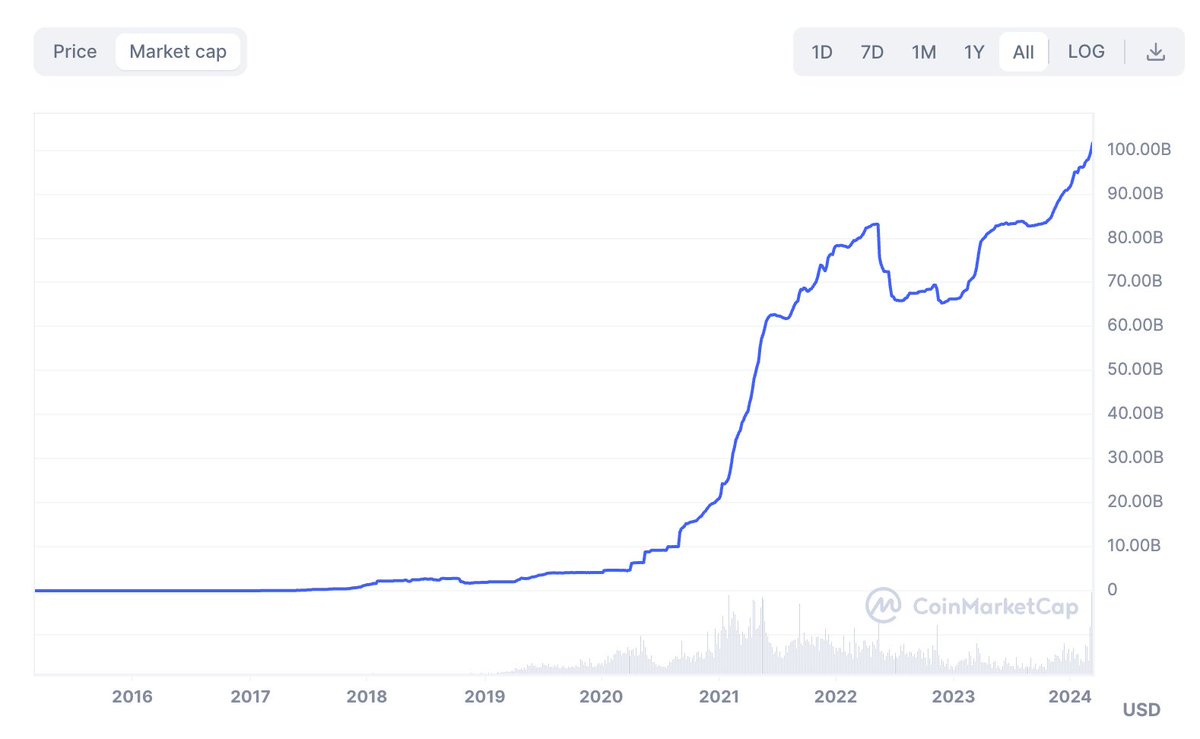Click the 0 value axis label
Screen dimensions: 1200x739
(1110, 589)
